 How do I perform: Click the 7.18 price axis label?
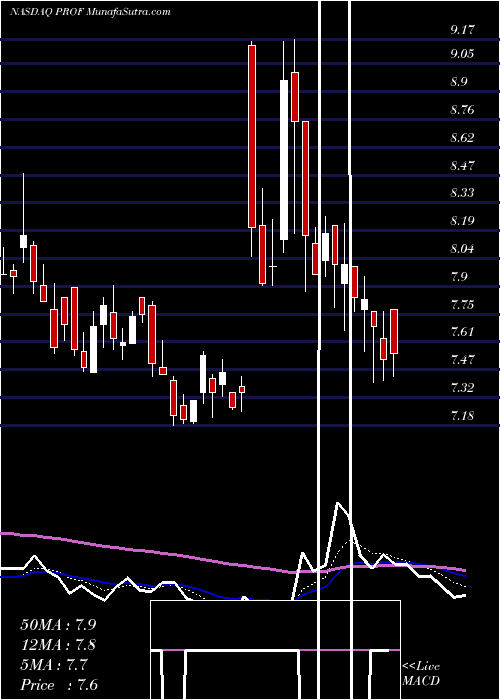pyautogui.click(x=462, y=416)
